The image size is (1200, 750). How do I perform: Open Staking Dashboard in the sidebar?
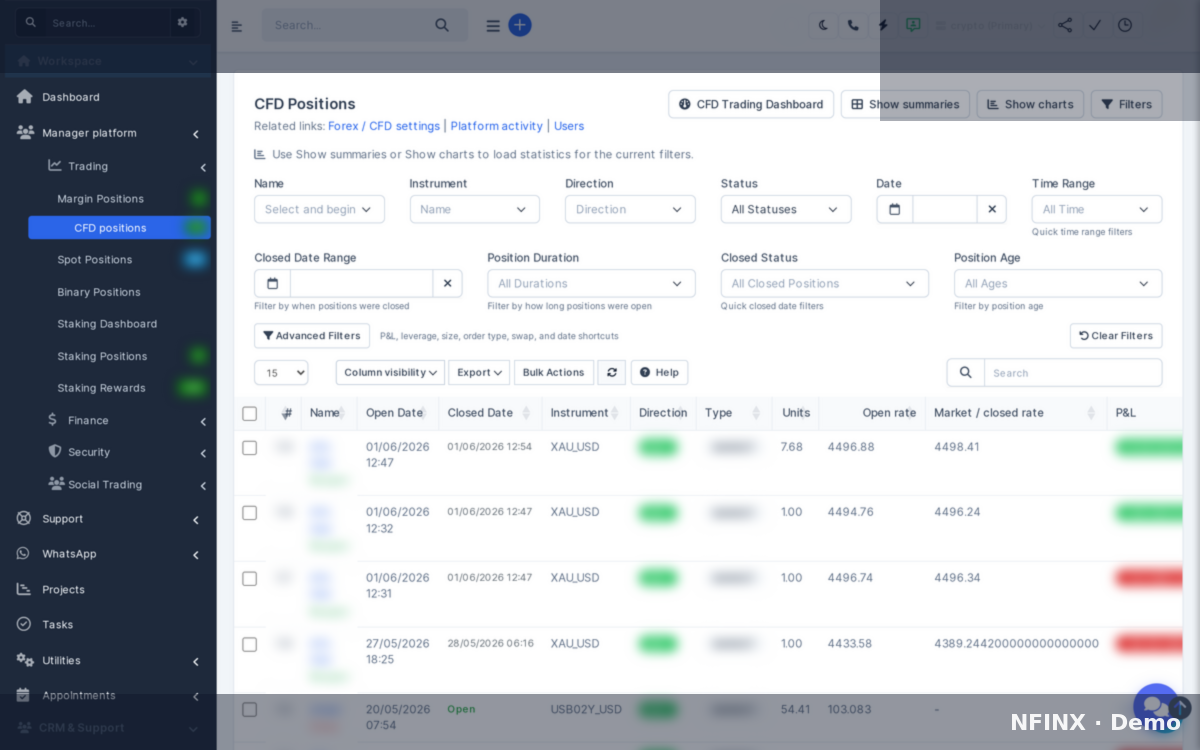[107, 324]
